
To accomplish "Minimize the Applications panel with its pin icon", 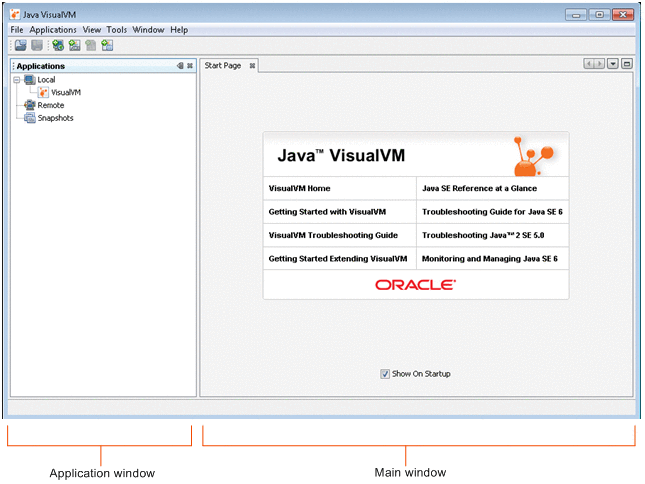I will pyautogui.click(x=180, y=66).
